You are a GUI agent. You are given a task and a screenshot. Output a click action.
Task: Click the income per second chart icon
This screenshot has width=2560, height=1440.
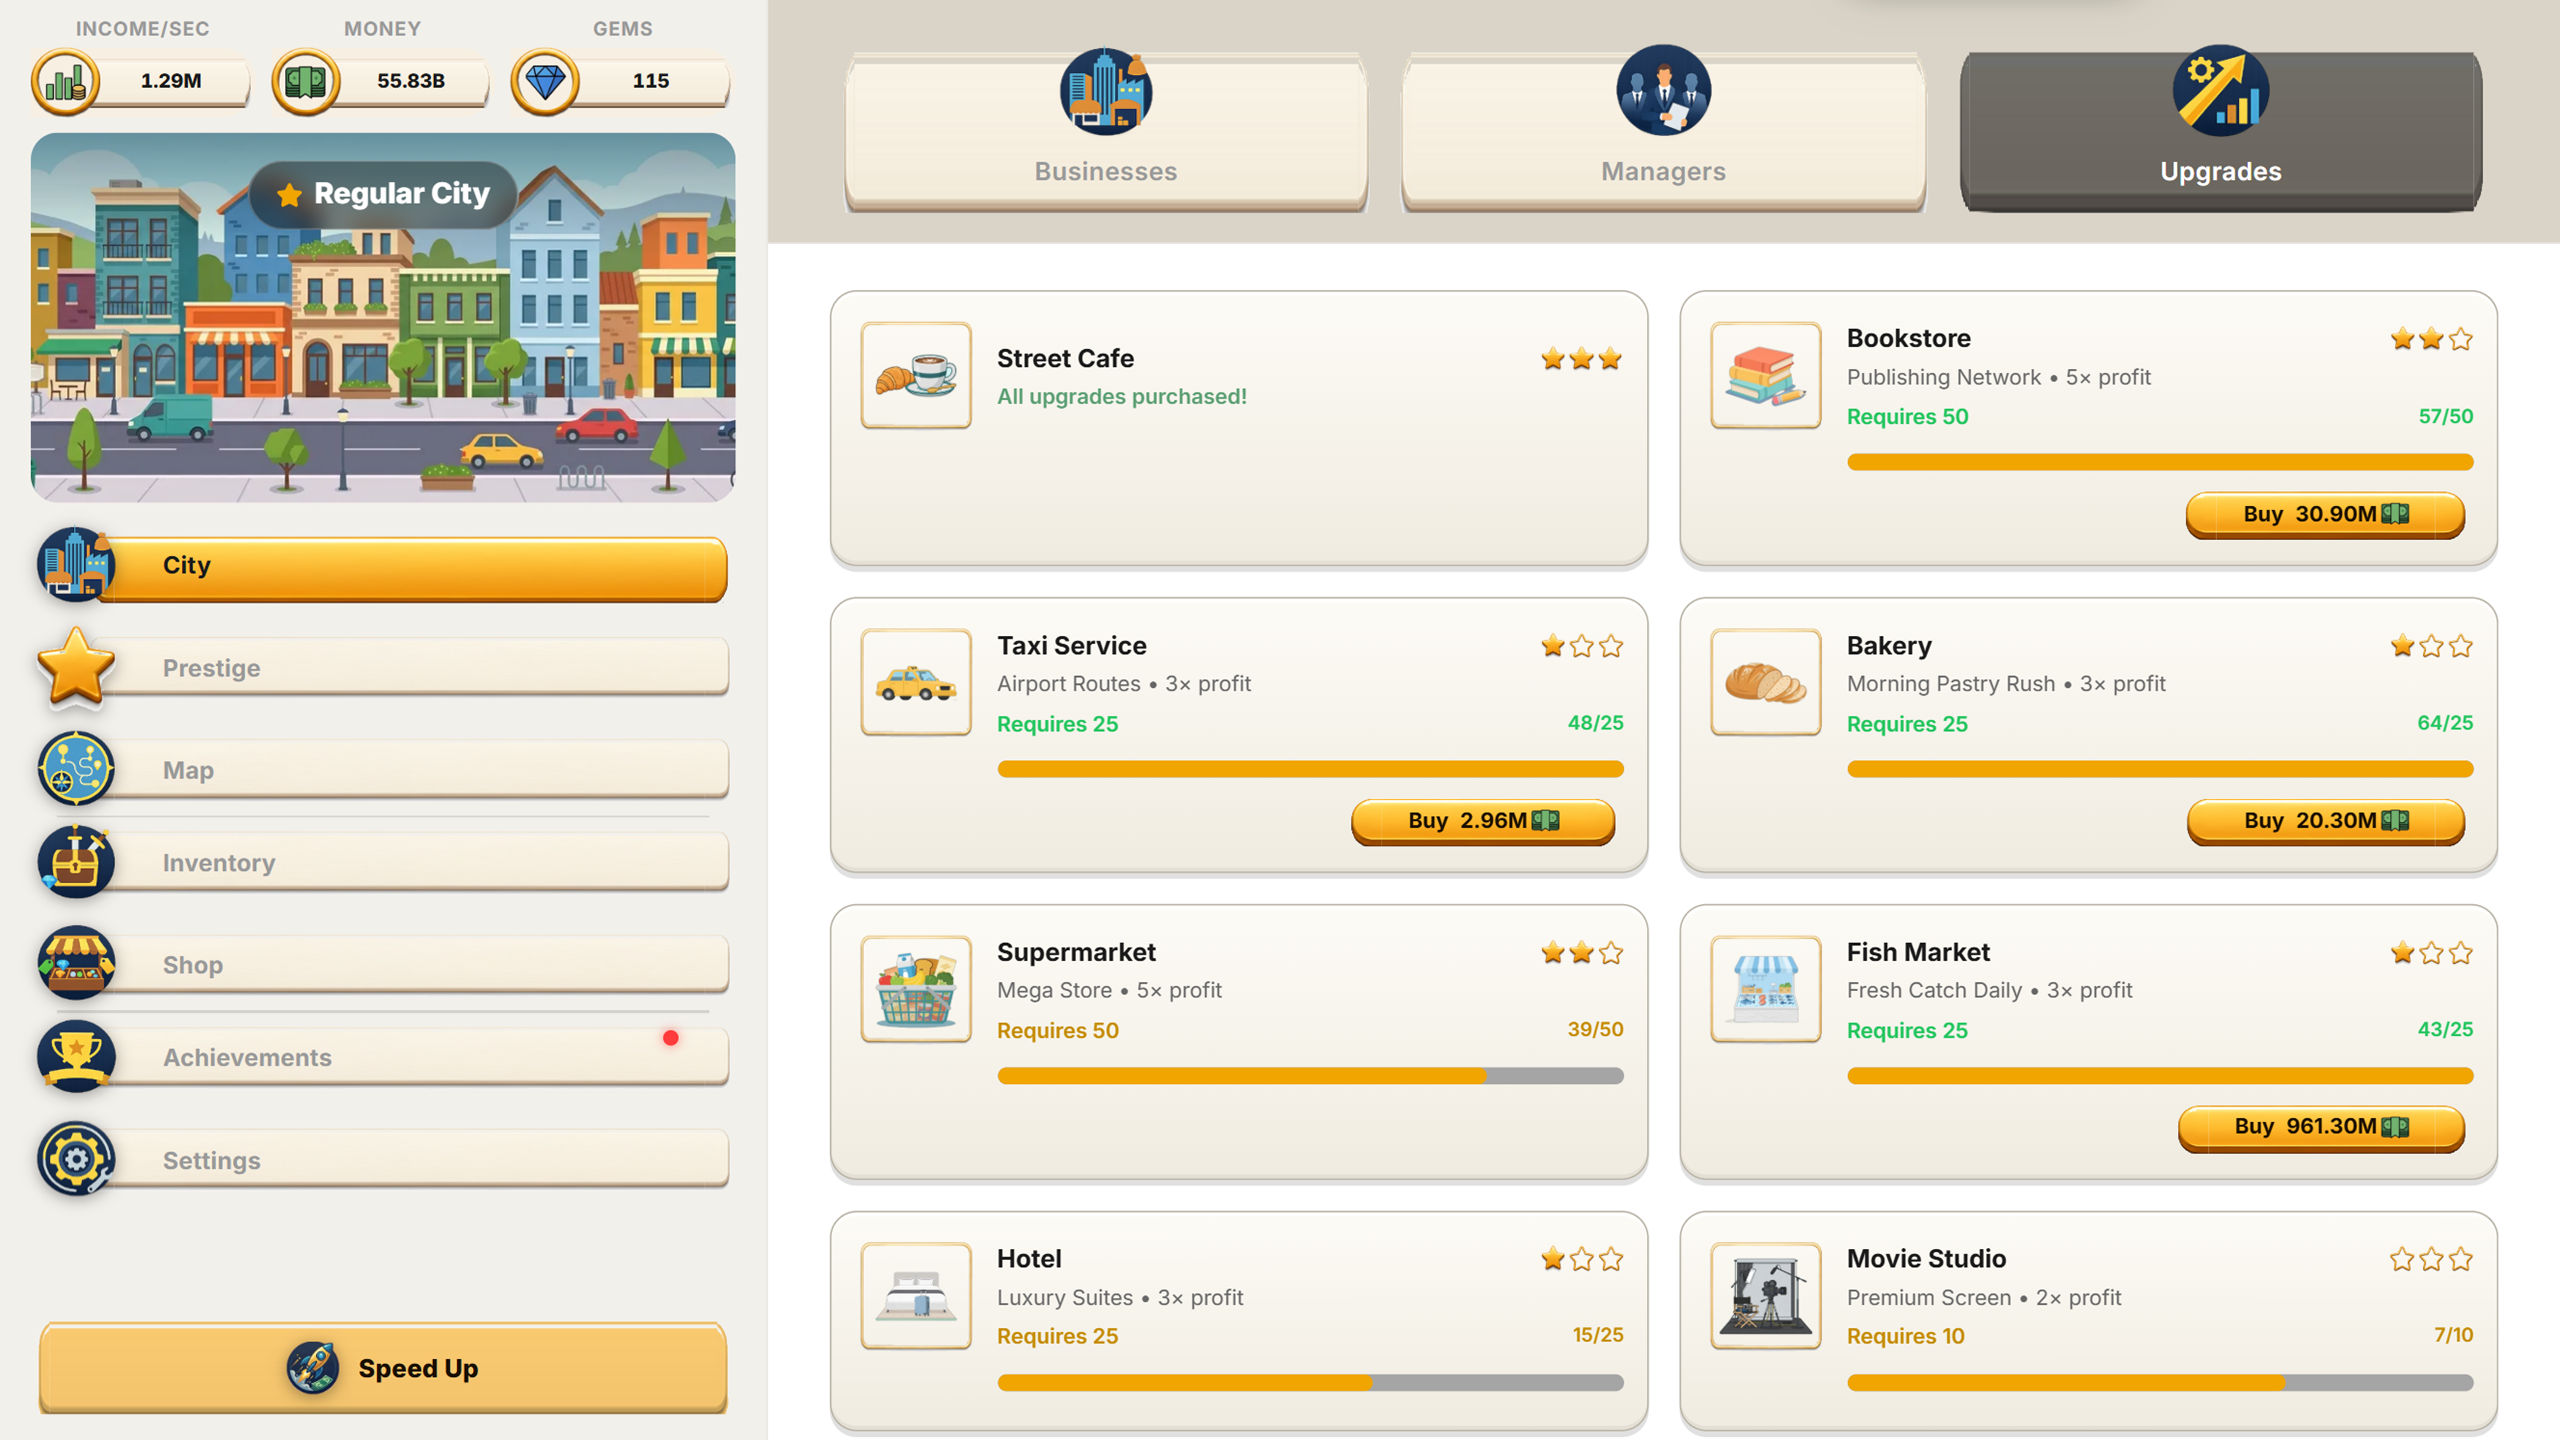[x=66, y=82]
